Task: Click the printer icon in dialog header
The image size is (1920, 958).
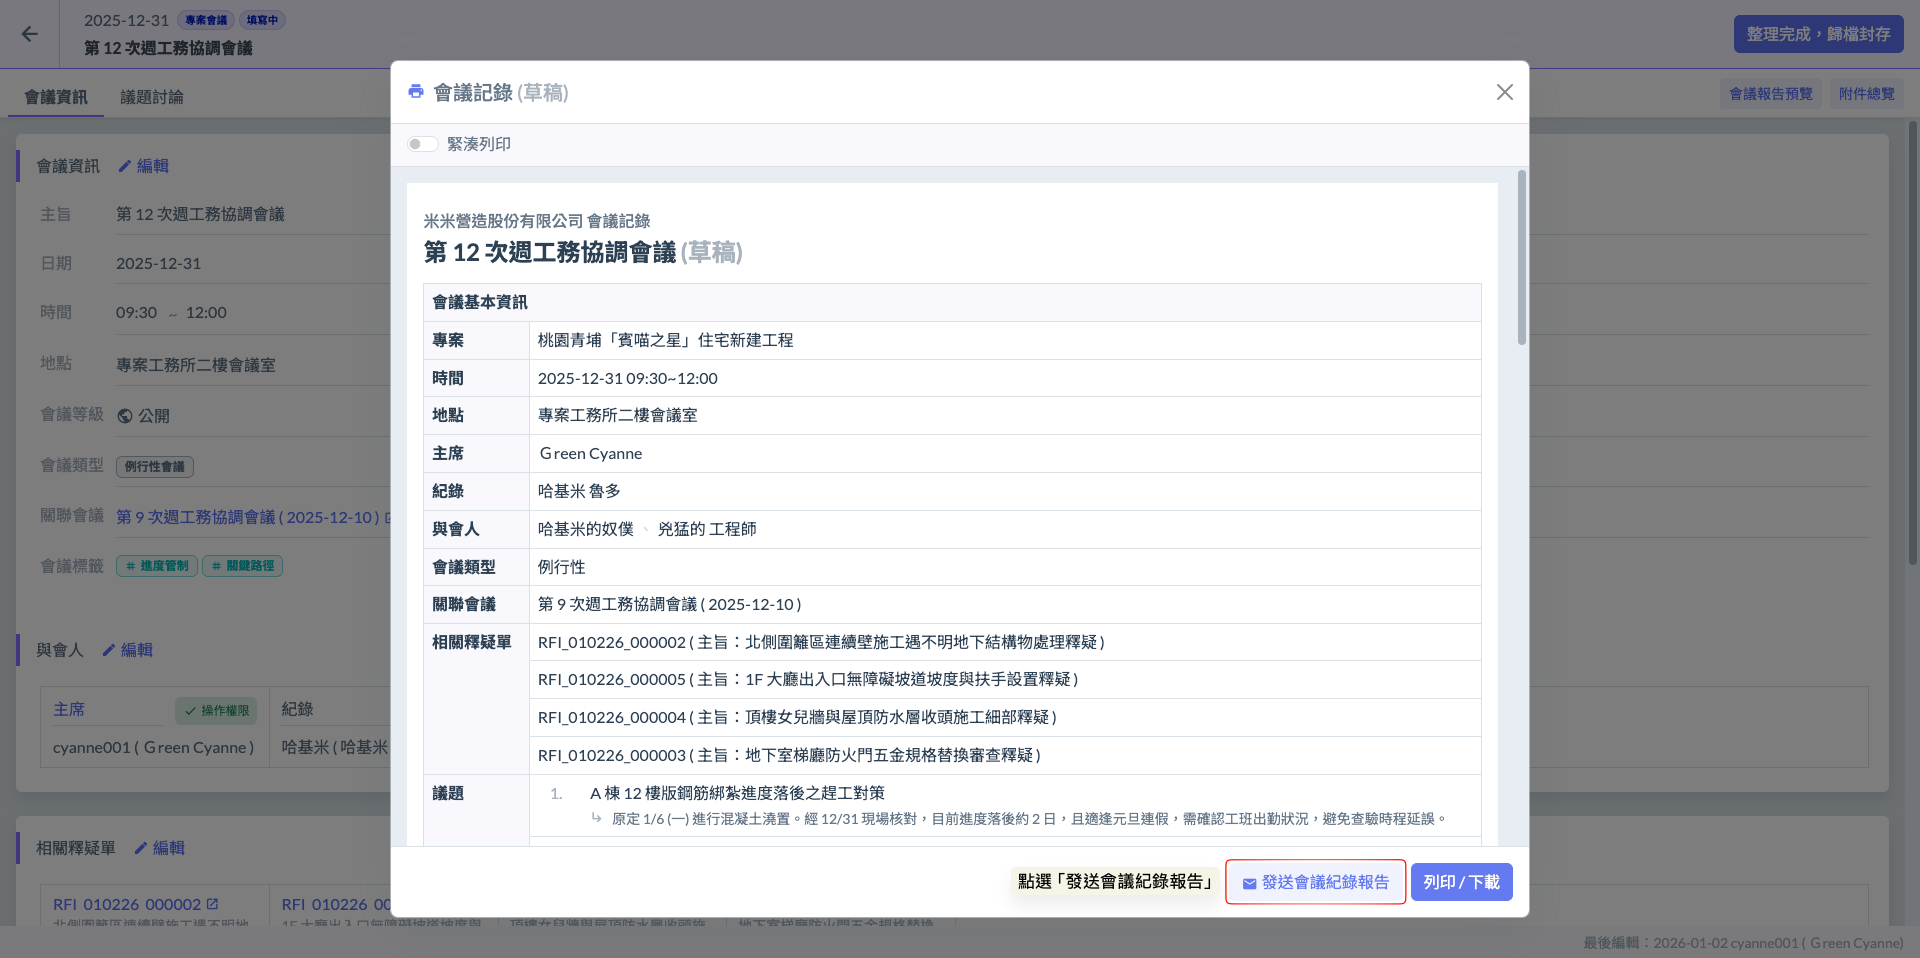Action: 416,92
